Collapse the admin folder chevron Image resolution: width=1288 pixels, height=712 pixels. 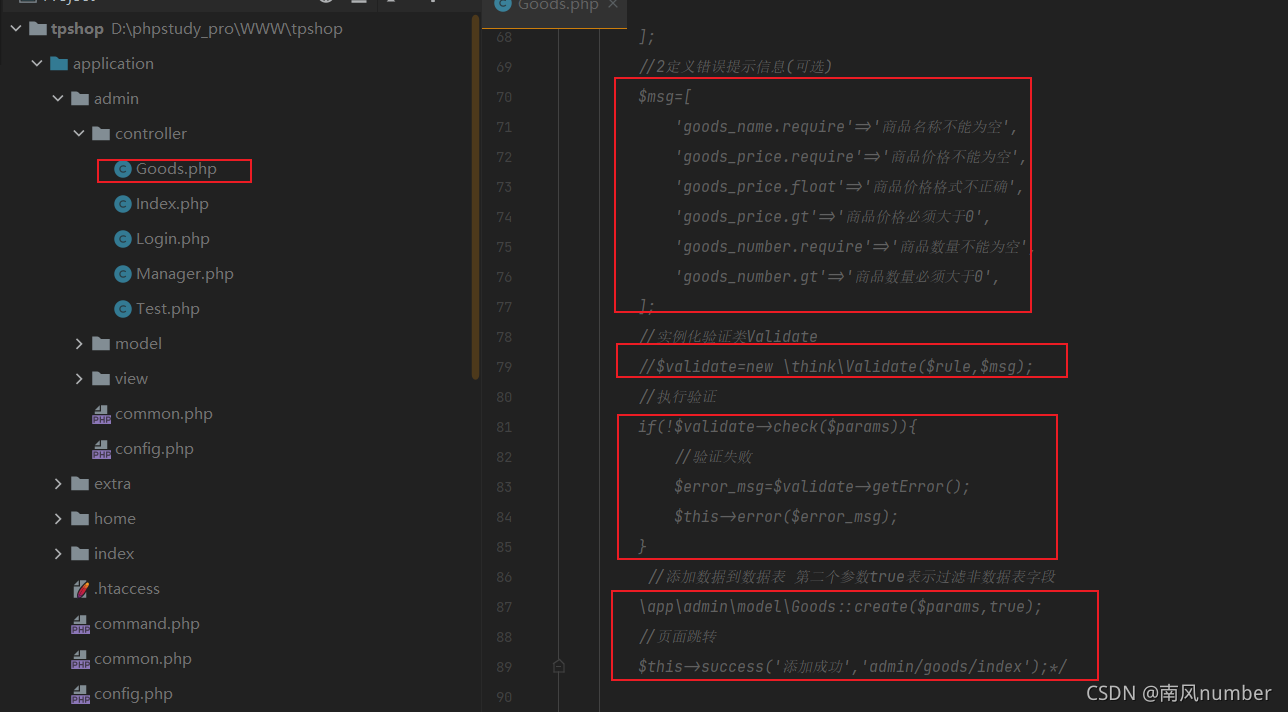(58, 99)
